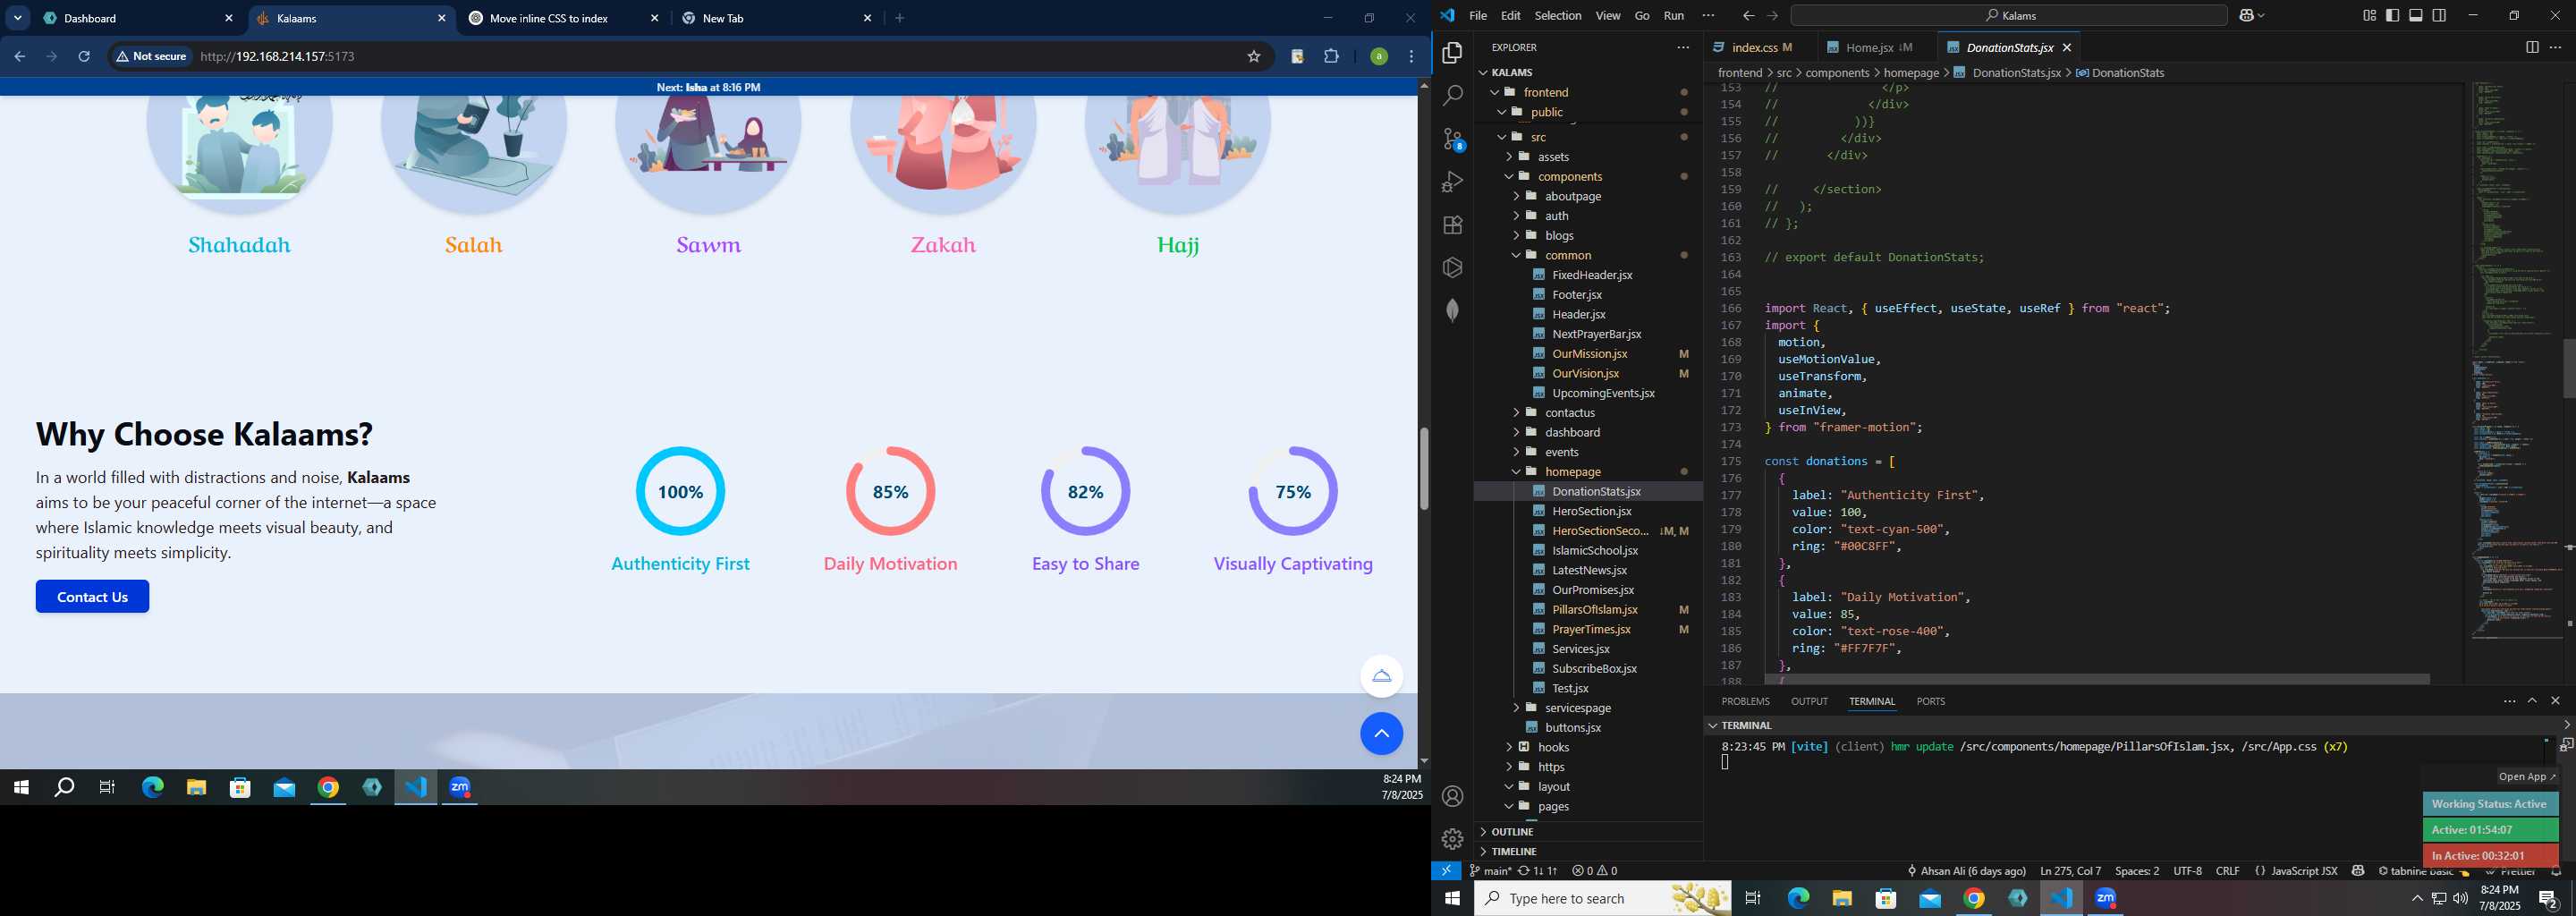Screen dimensions: 2576x916
Task: Expand the aboutpage folder
Action: pyautogui.click(x=1516, y=196)
